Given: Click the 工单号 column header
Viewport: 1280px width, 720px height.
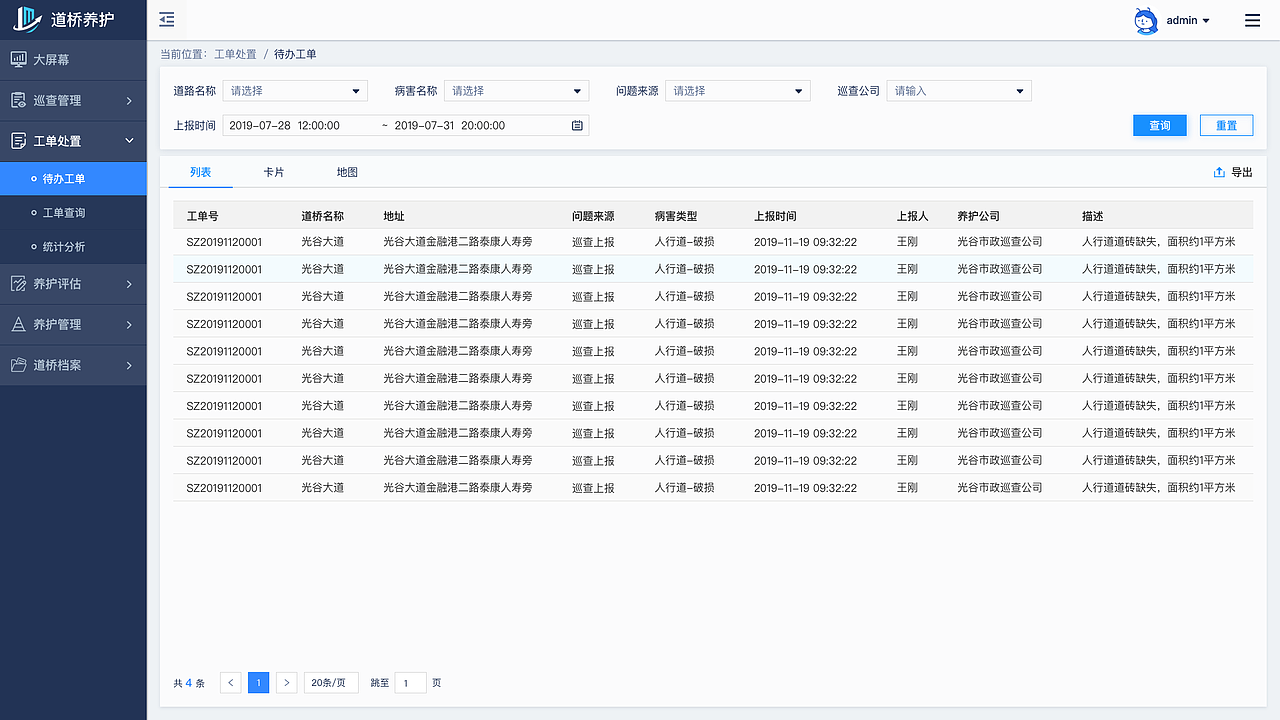Looking at the screenshot, I should pos(203,216).
